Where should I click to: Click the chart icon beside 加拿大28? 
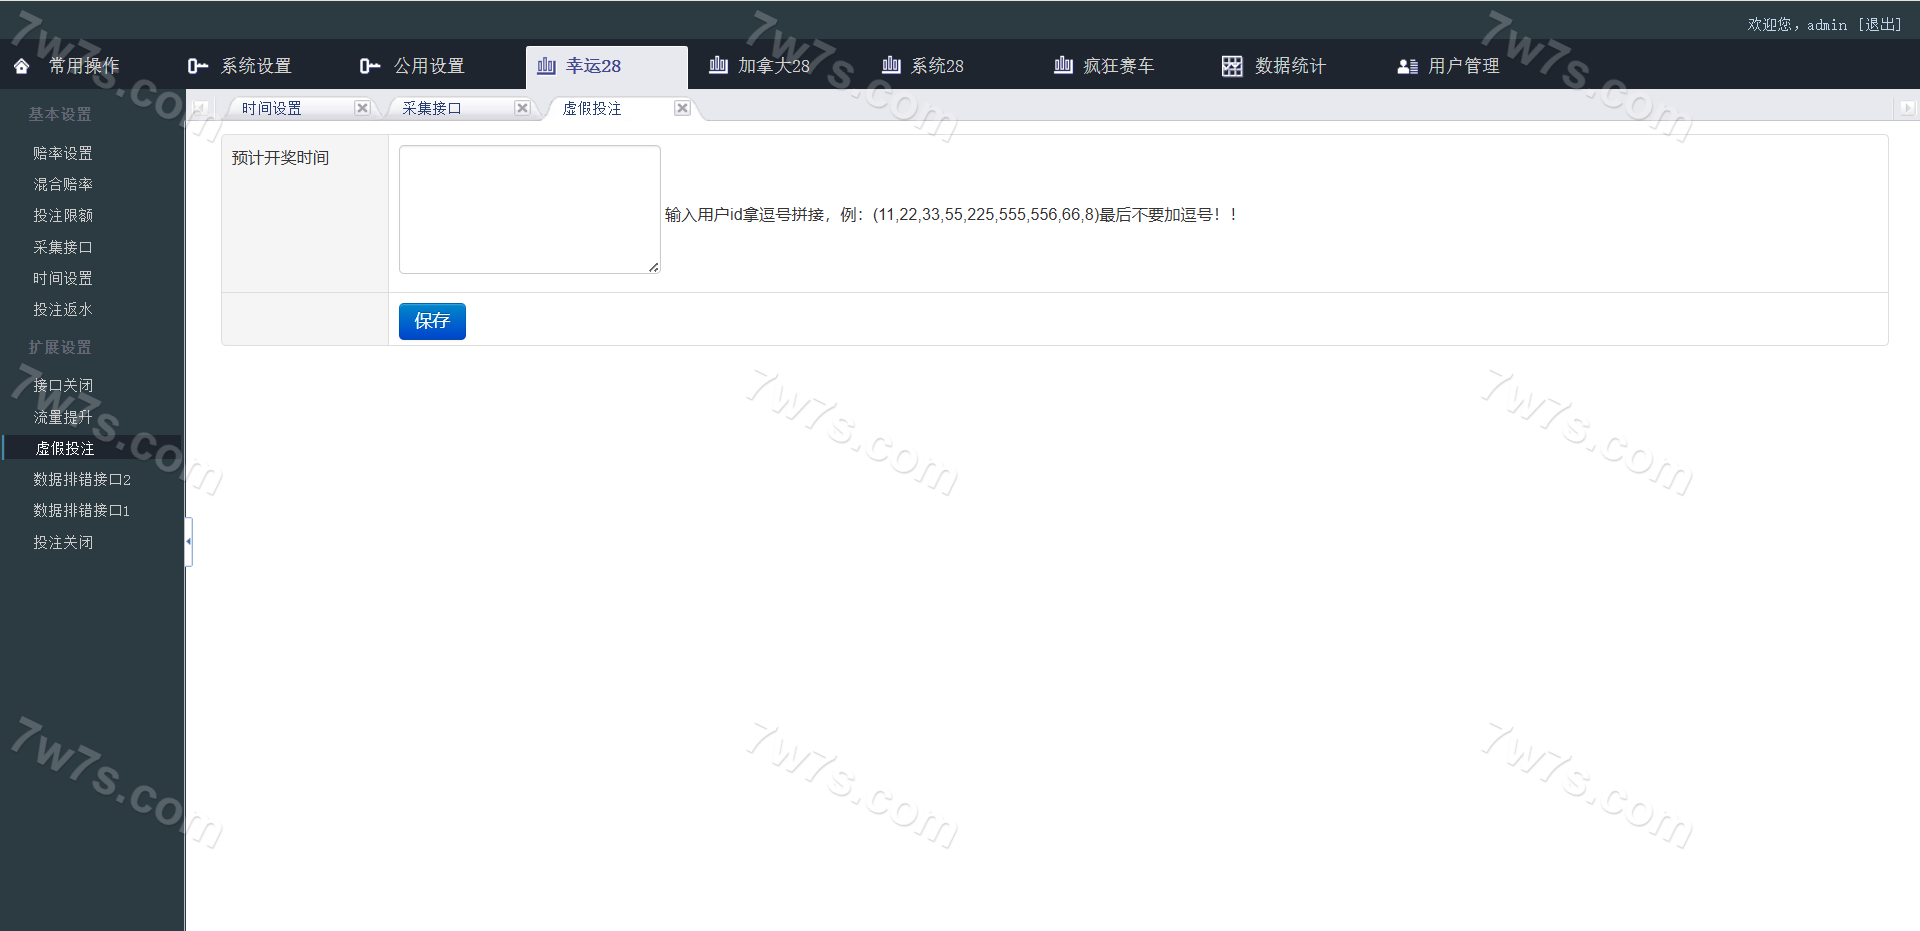pos(718,66)
